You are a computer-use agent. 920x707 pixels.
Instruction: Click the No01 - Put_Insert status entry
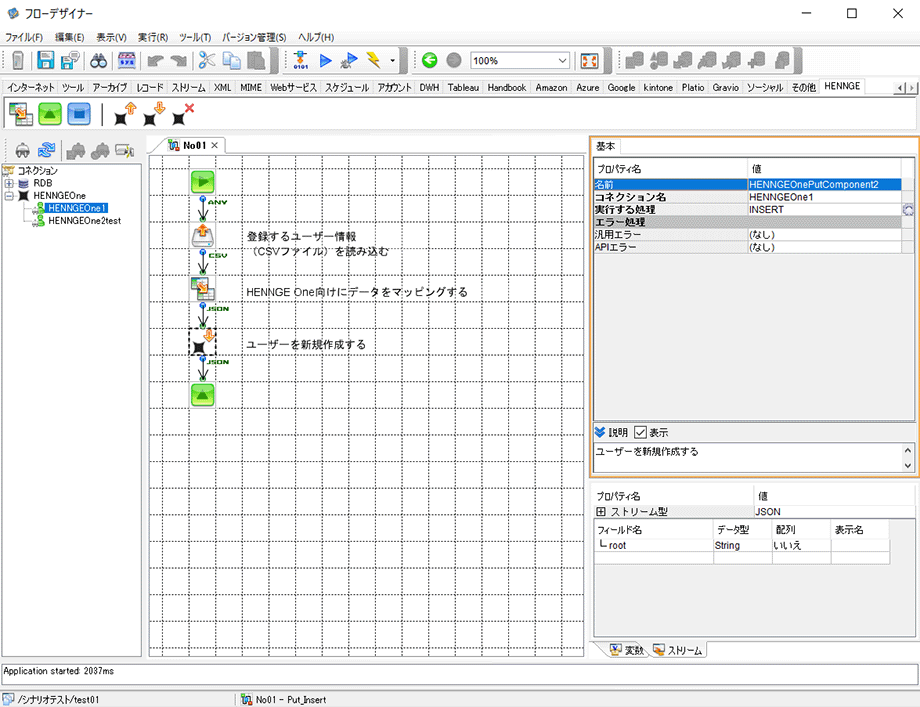[284, 699]
